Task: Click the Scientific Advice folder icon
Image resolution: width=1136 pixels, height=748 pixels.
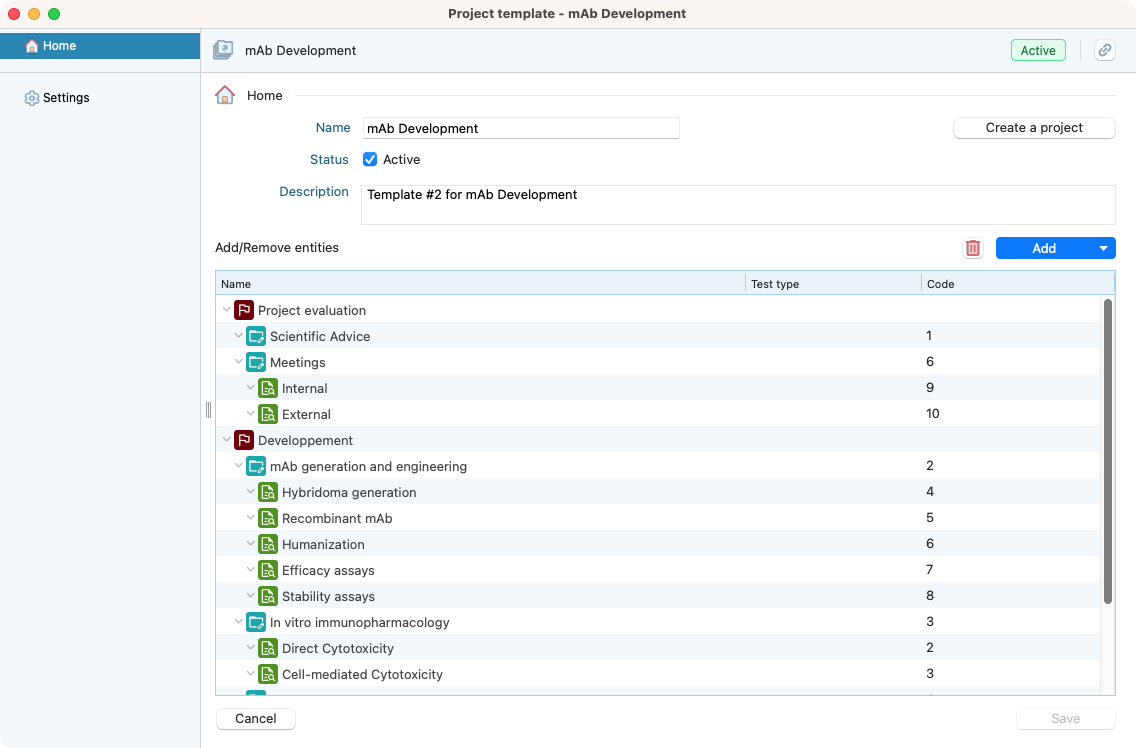Action: click(256, 336)
